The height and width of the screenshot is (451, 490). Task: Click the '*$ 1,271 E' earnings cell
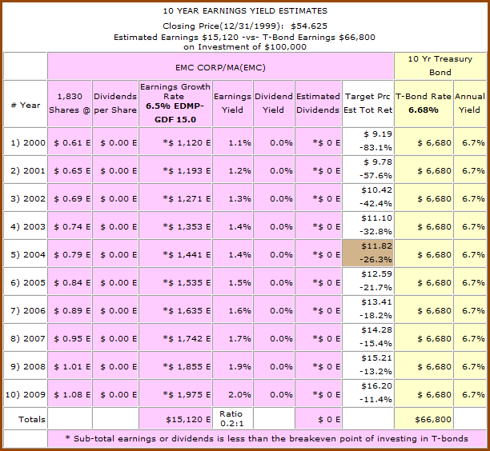tap(175, 197)
